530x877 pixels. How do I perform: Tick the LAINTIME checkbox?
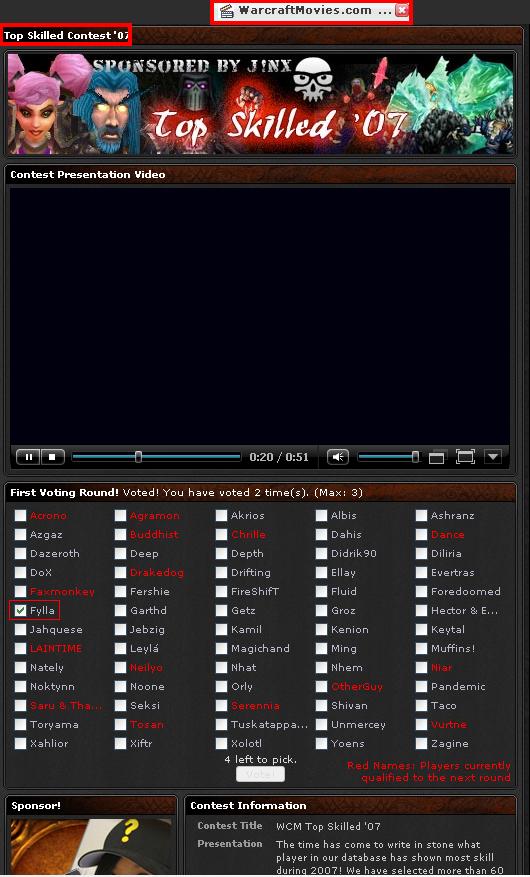(x=20, y=649)
